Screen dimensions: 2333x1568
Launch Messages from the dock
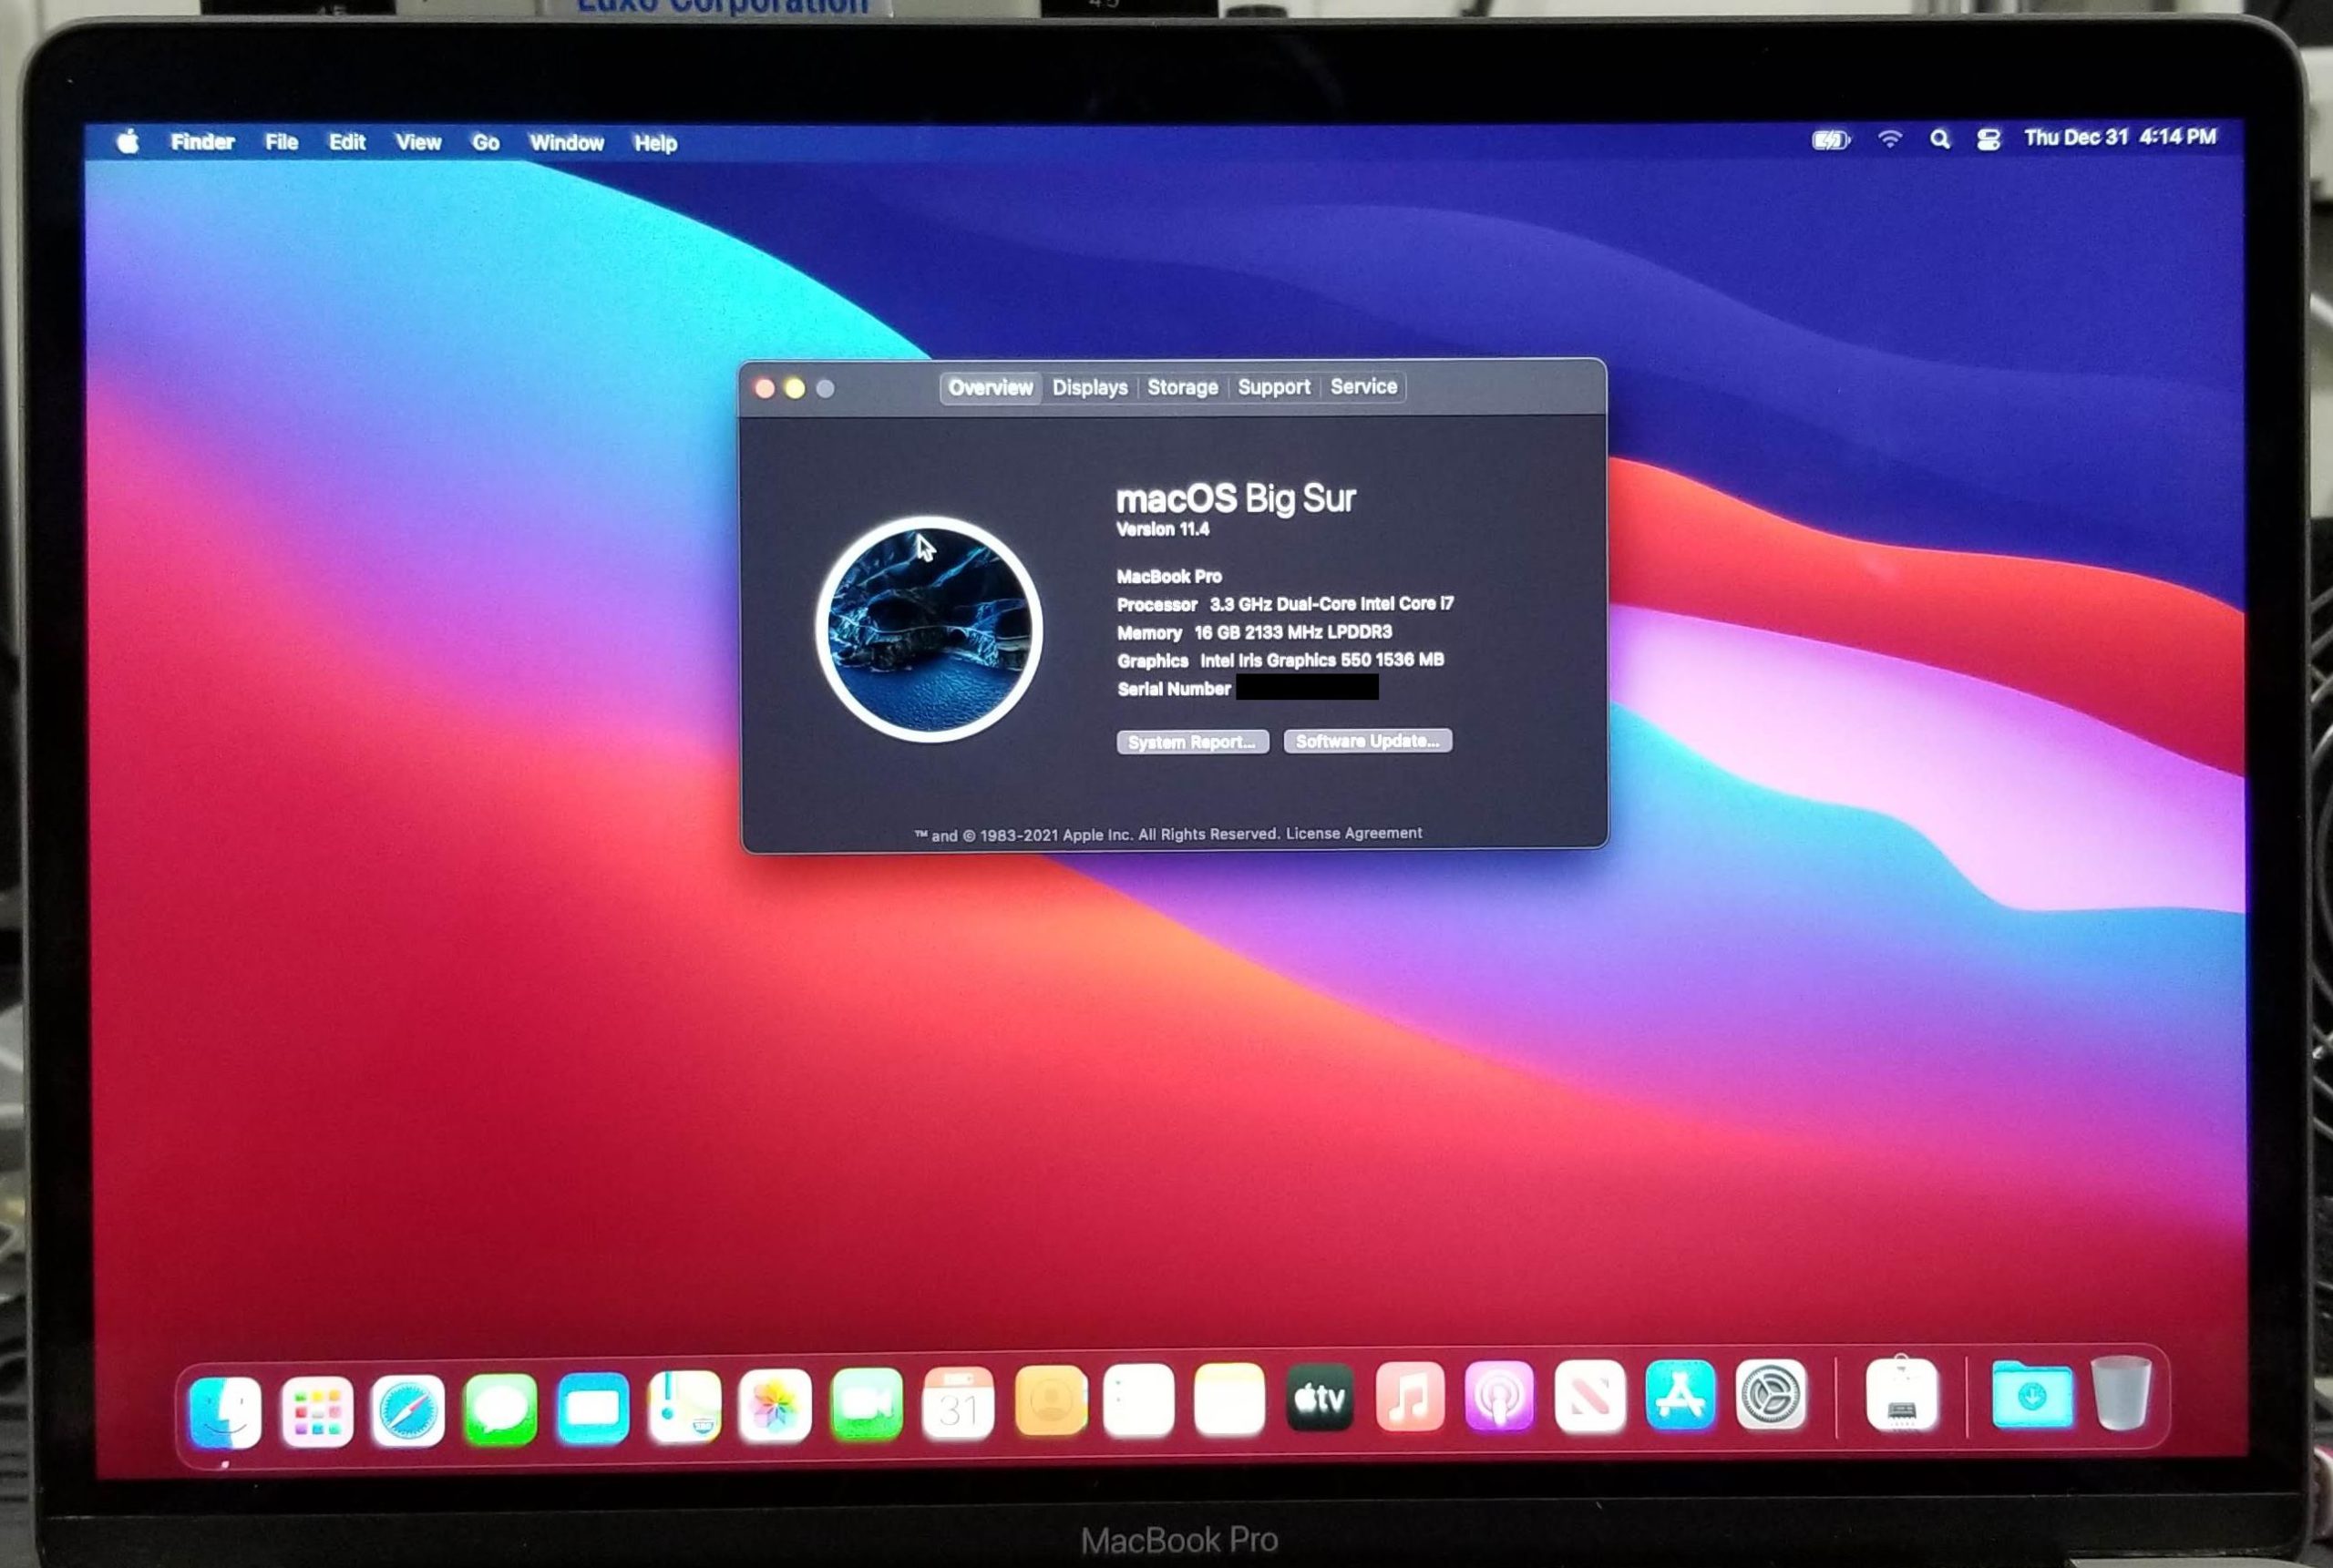coord(500,1409)
